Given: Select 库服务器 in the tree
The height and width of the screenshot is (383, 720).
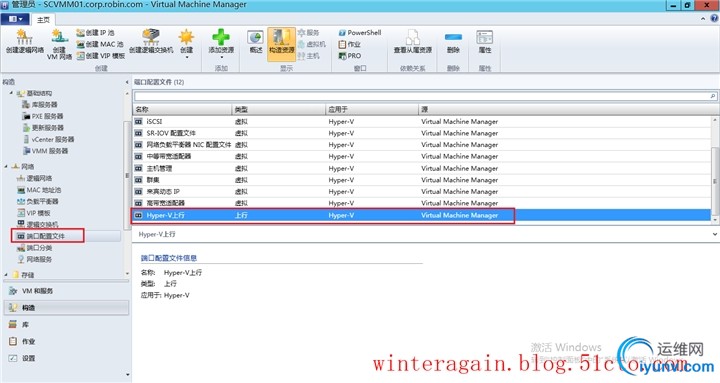Looking at the screenshot, I should (x=40, y=105).
